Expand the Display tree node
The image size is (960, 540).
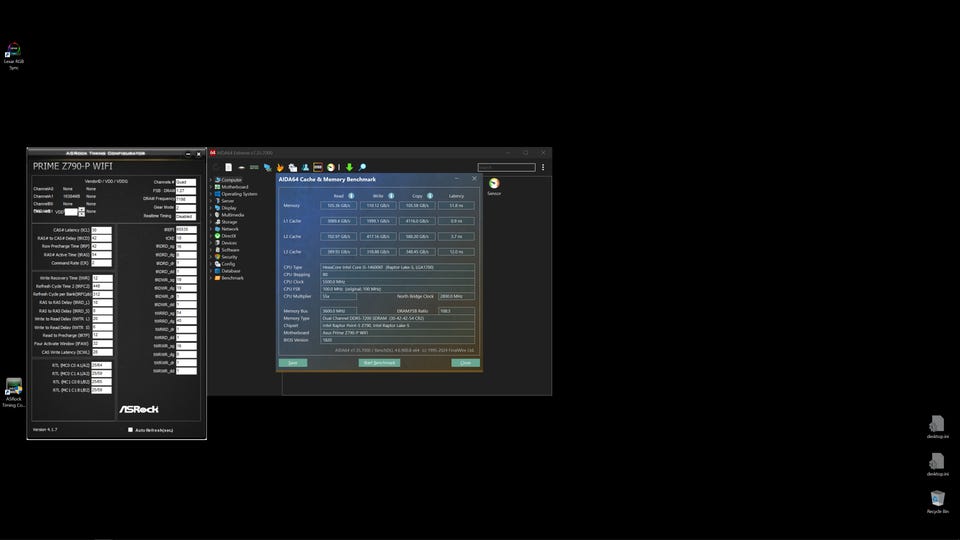point(211,208)
